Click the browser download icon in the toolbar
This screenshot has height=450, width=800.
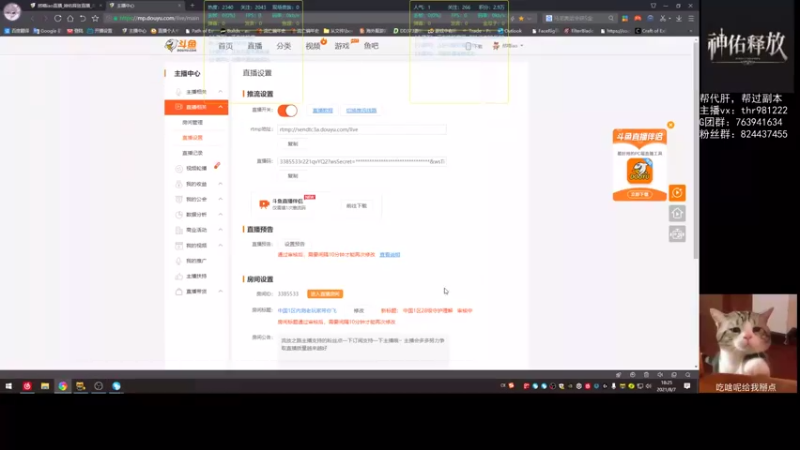tap(679, 18)
